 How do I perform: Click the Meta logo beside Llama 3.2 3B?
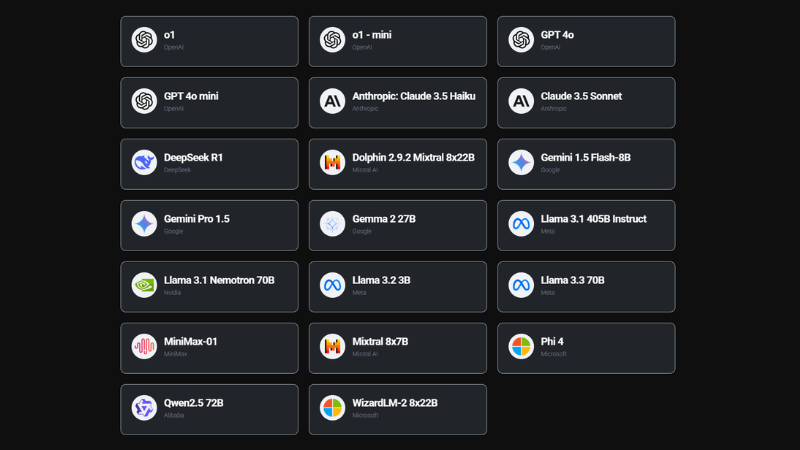click(332, 285)
